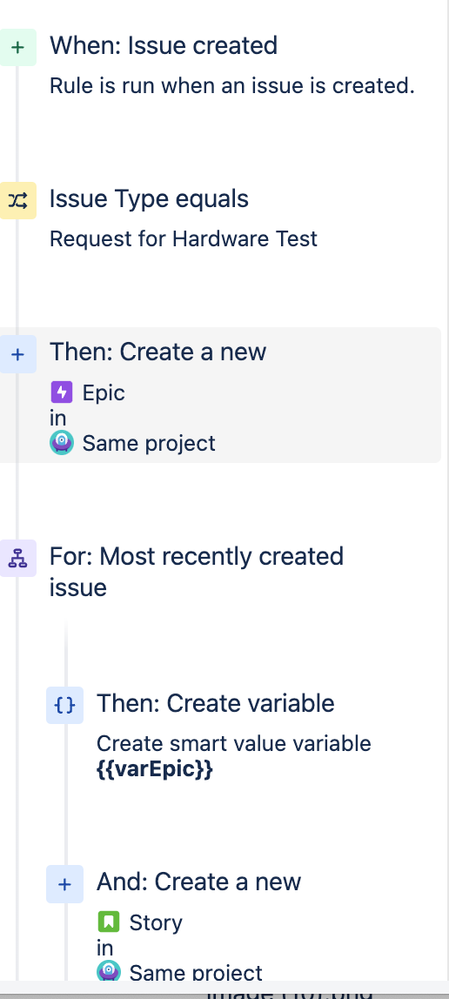Click the Request for Hardware Test text
Viewport: 449px width, 999px height.
(x=183, y=239)
